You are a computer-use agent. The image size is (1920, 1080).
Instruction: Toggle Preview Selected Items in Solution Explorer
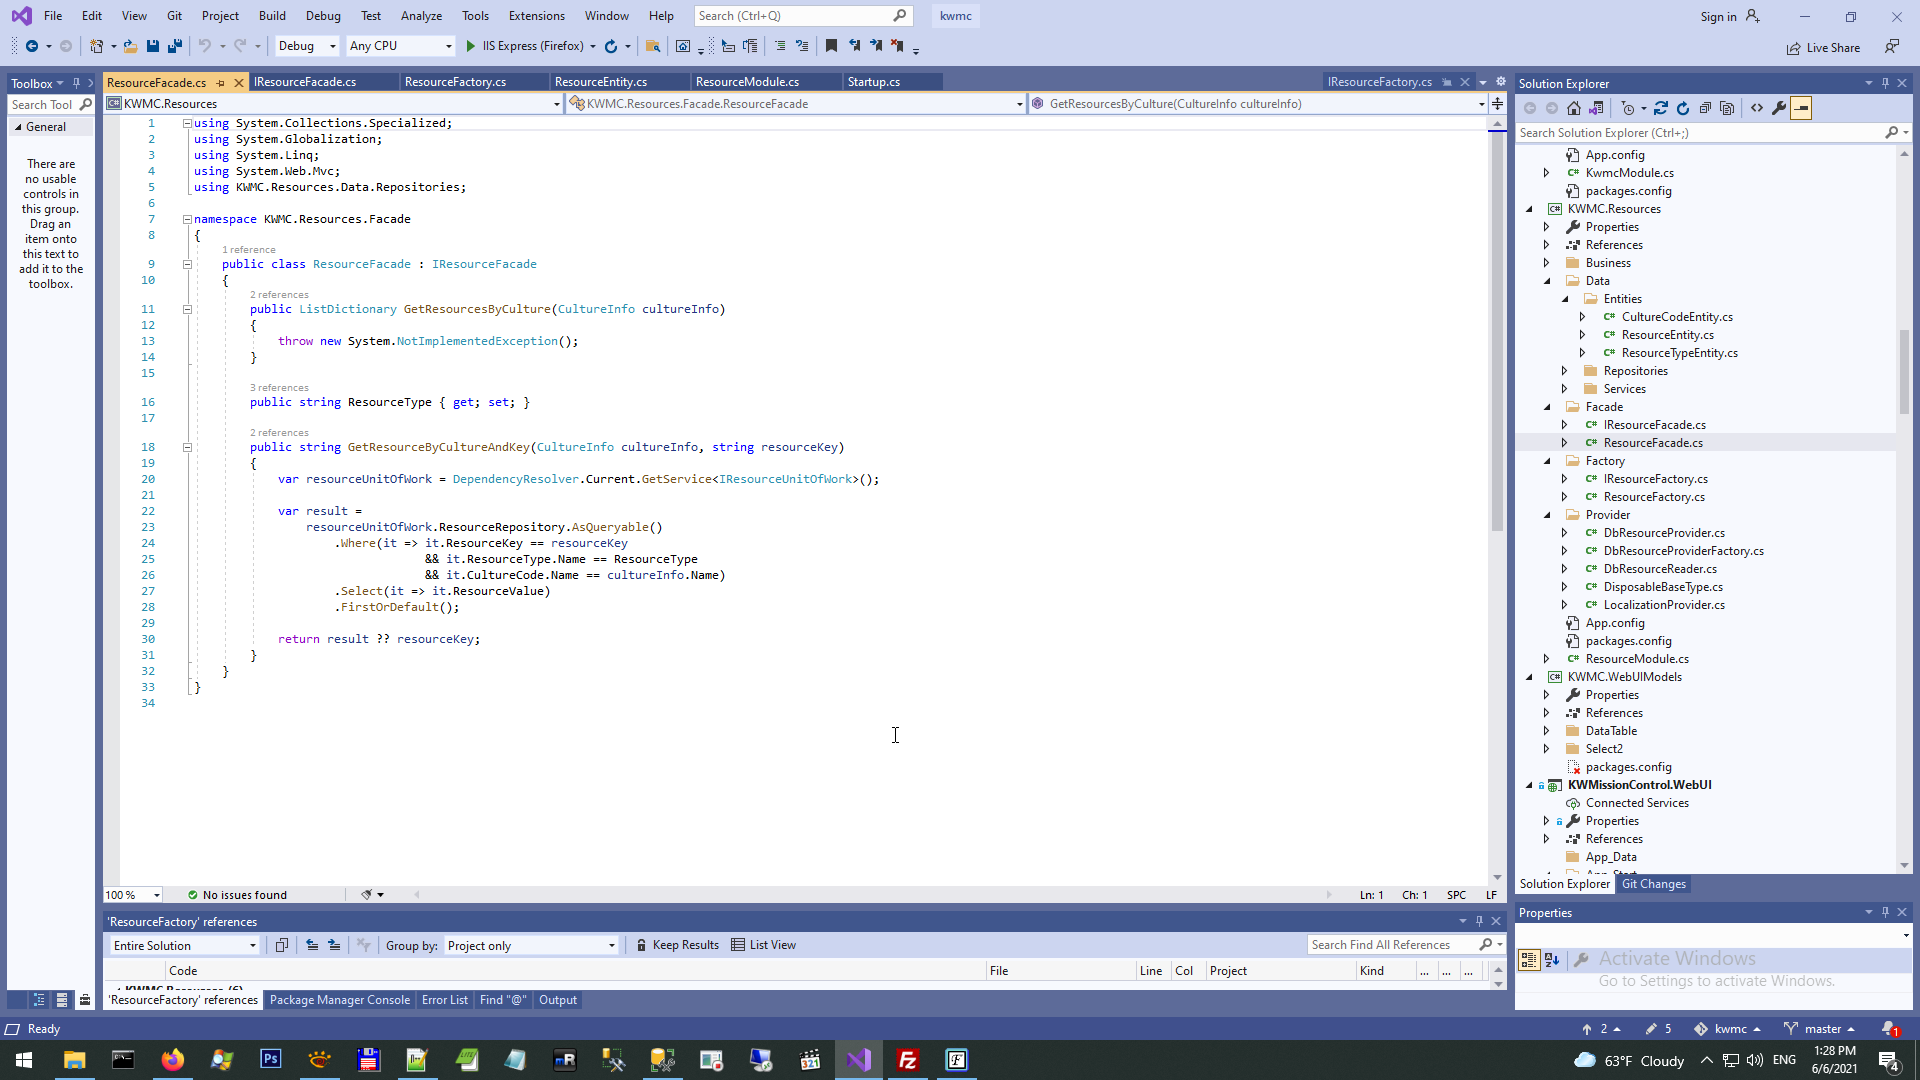click(x=1801, y=108)
